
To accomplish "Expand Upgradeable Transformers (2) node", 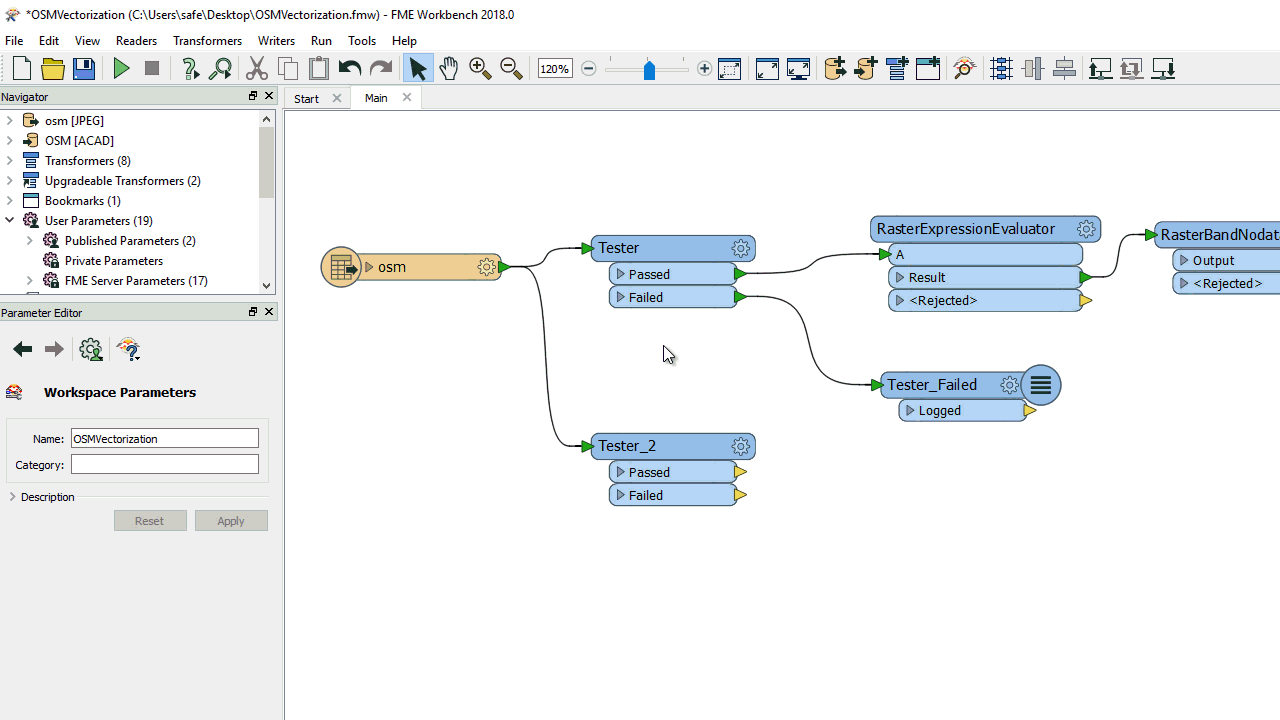I will click(x=10, y=181).
